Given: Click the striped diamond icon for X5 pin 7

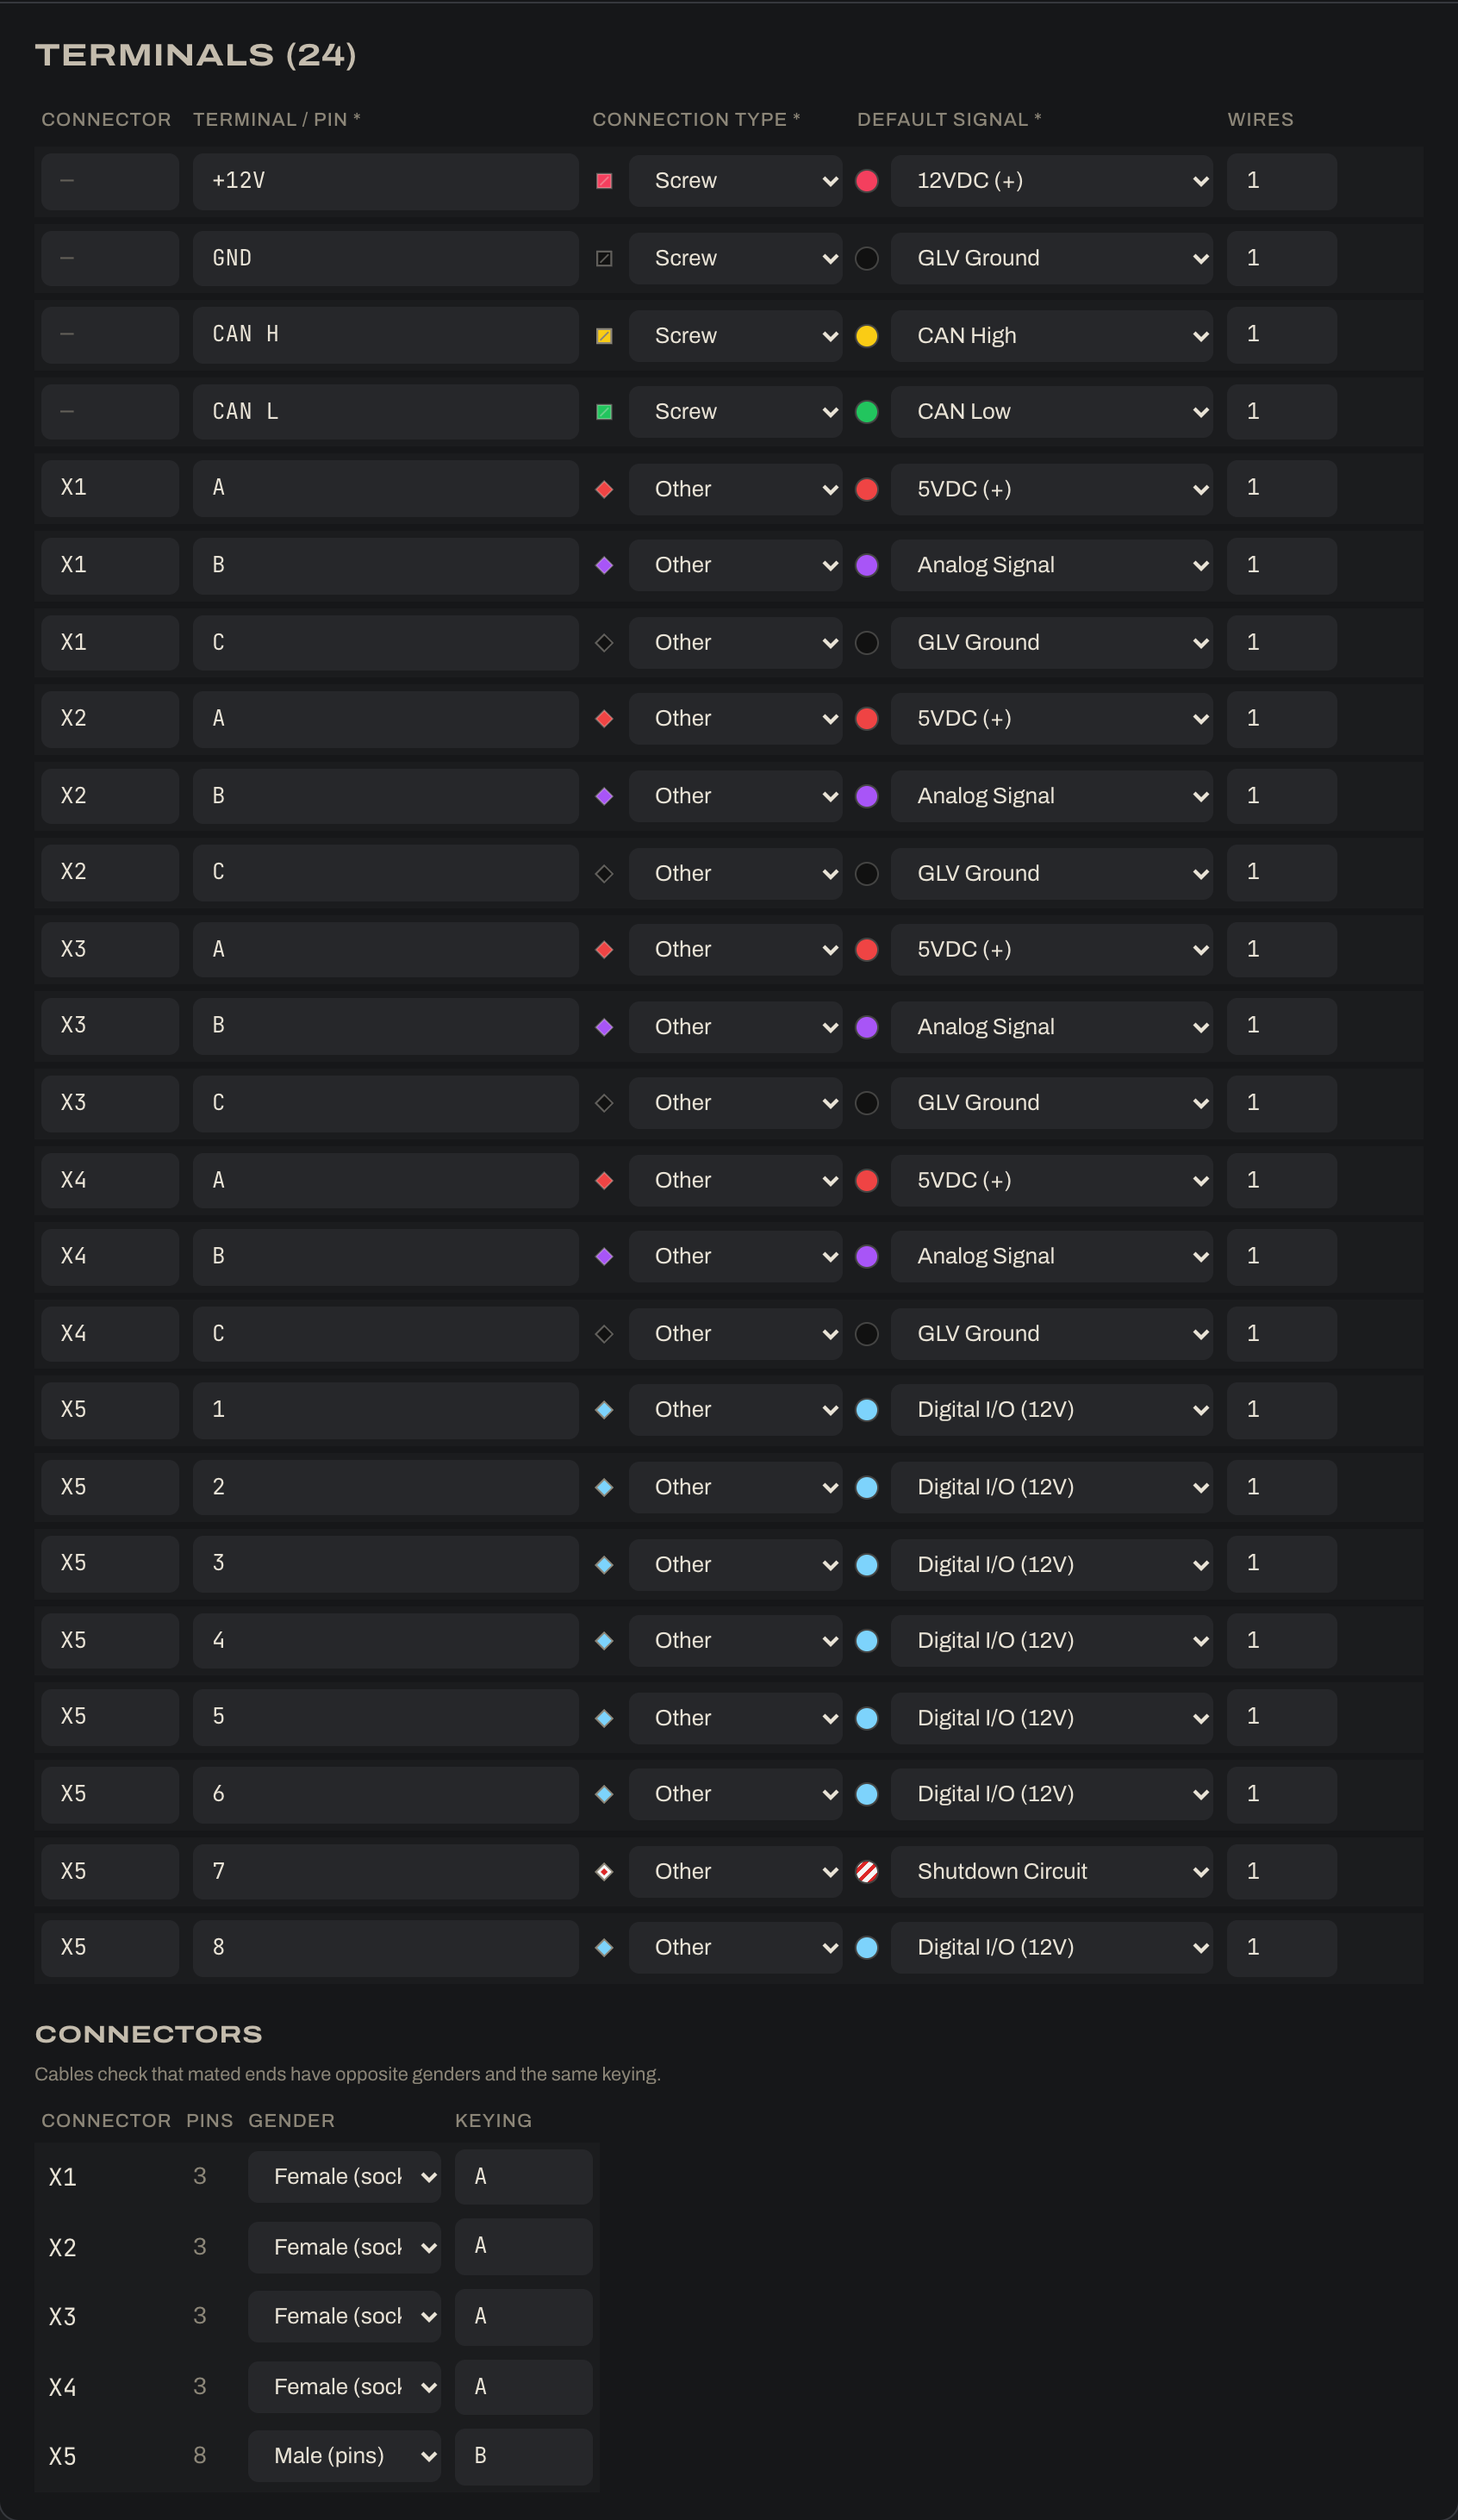Looking at the screenshot, I should [604, 1872].
